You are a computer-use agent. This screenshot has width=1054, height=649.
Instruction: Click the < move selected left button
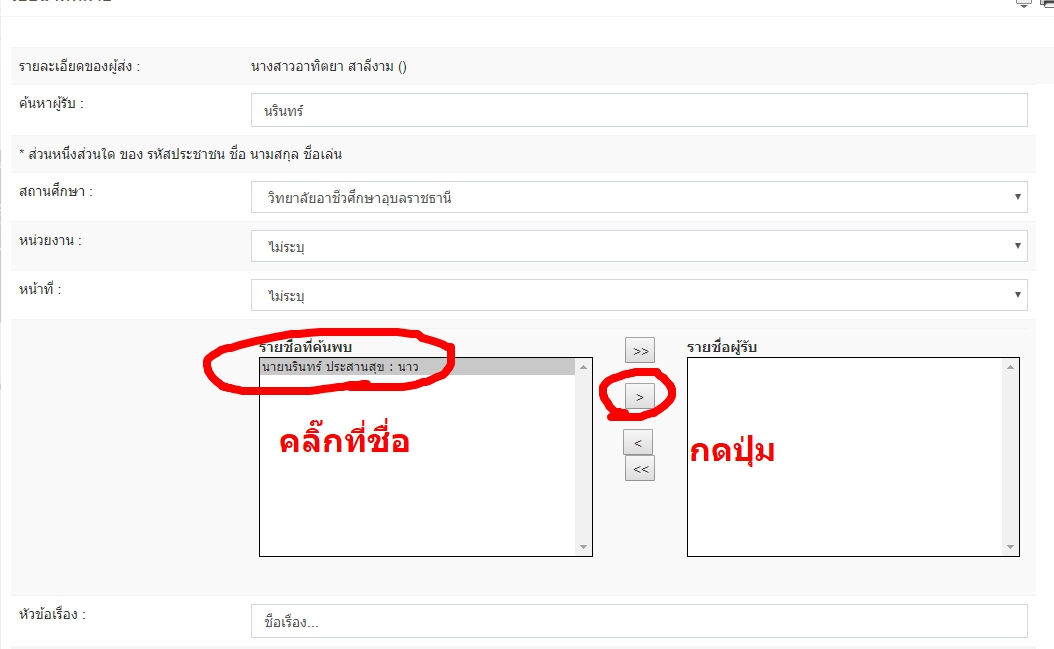(x=638, y=443)
